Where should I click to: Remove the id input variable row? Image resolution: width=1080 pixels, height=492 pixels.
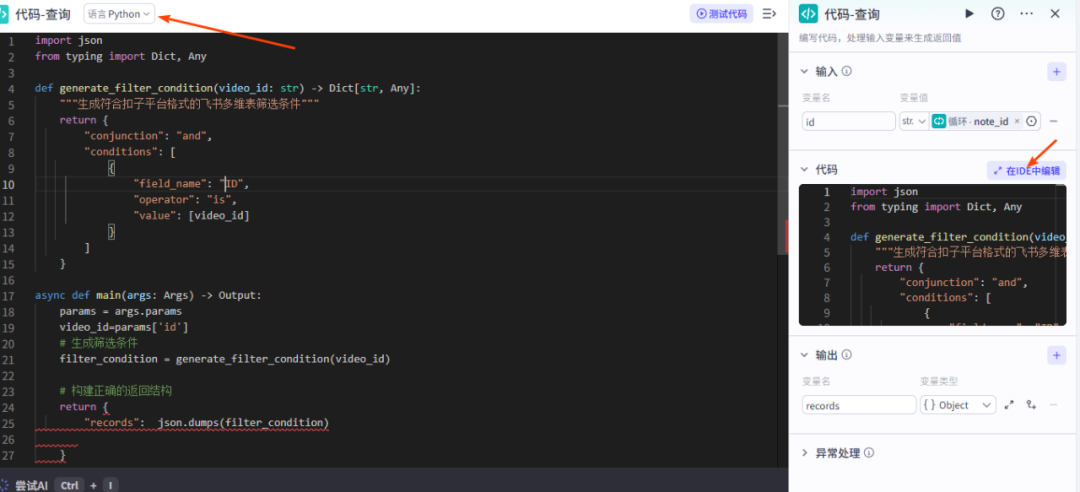coord(1055,121)
